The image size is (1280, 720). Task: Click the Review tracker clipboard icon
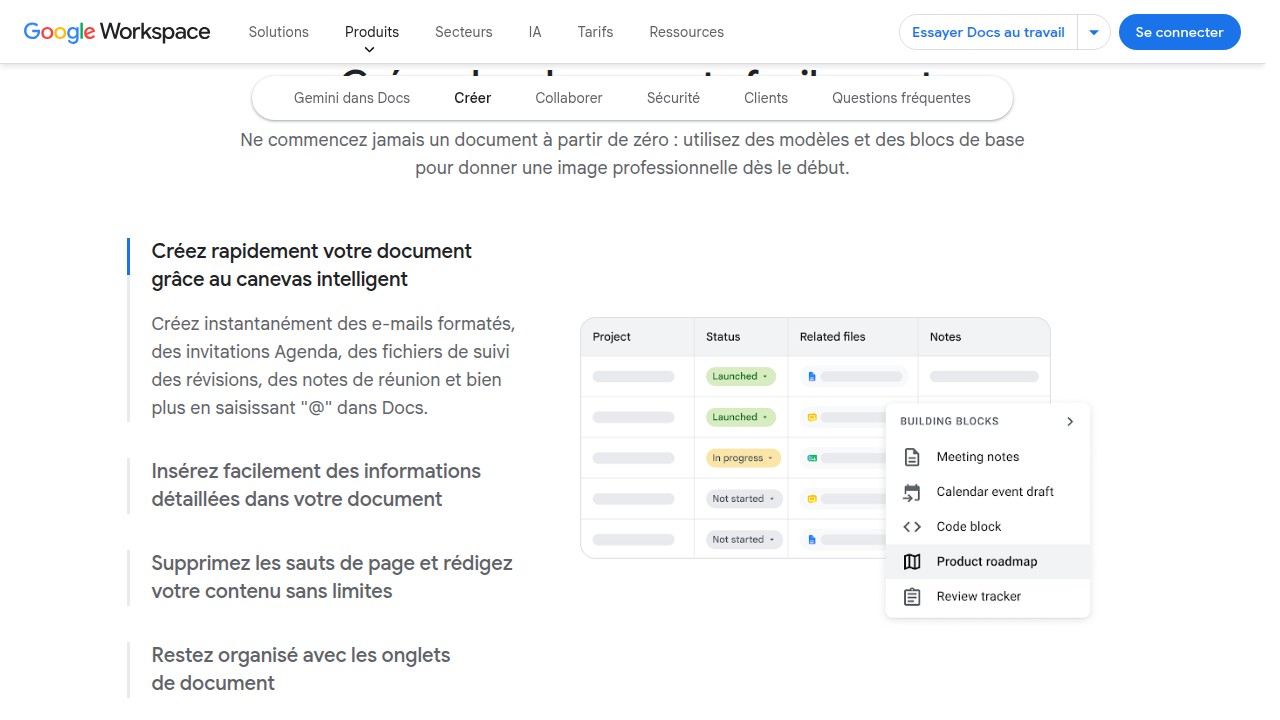(912, 597)
